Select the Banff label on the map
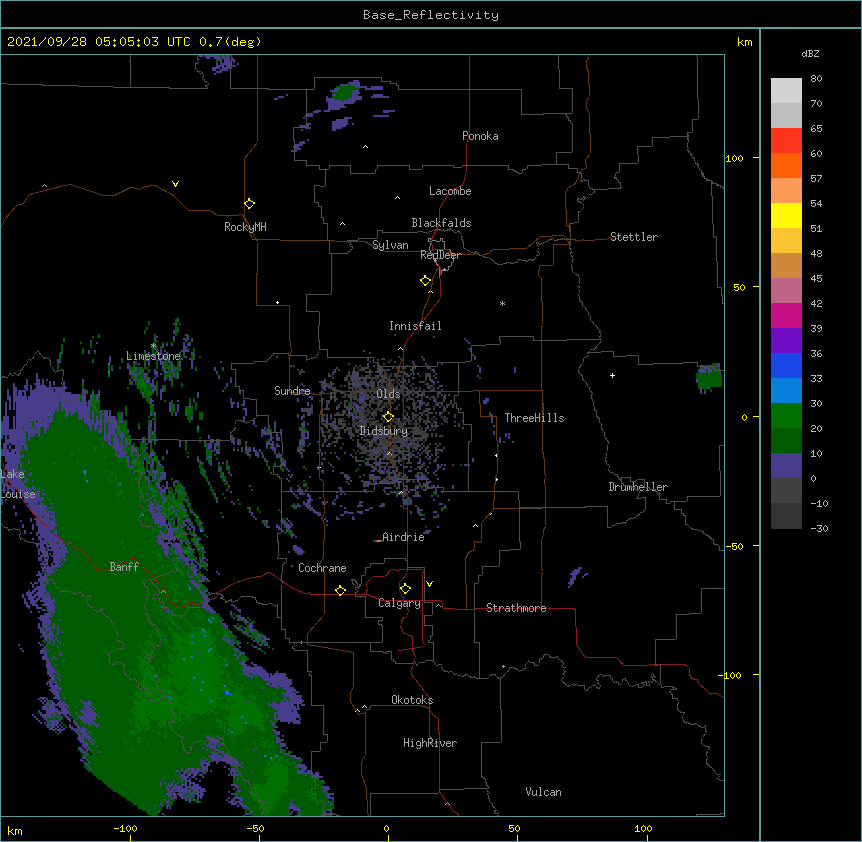862x842 pixels. point(124,567)
